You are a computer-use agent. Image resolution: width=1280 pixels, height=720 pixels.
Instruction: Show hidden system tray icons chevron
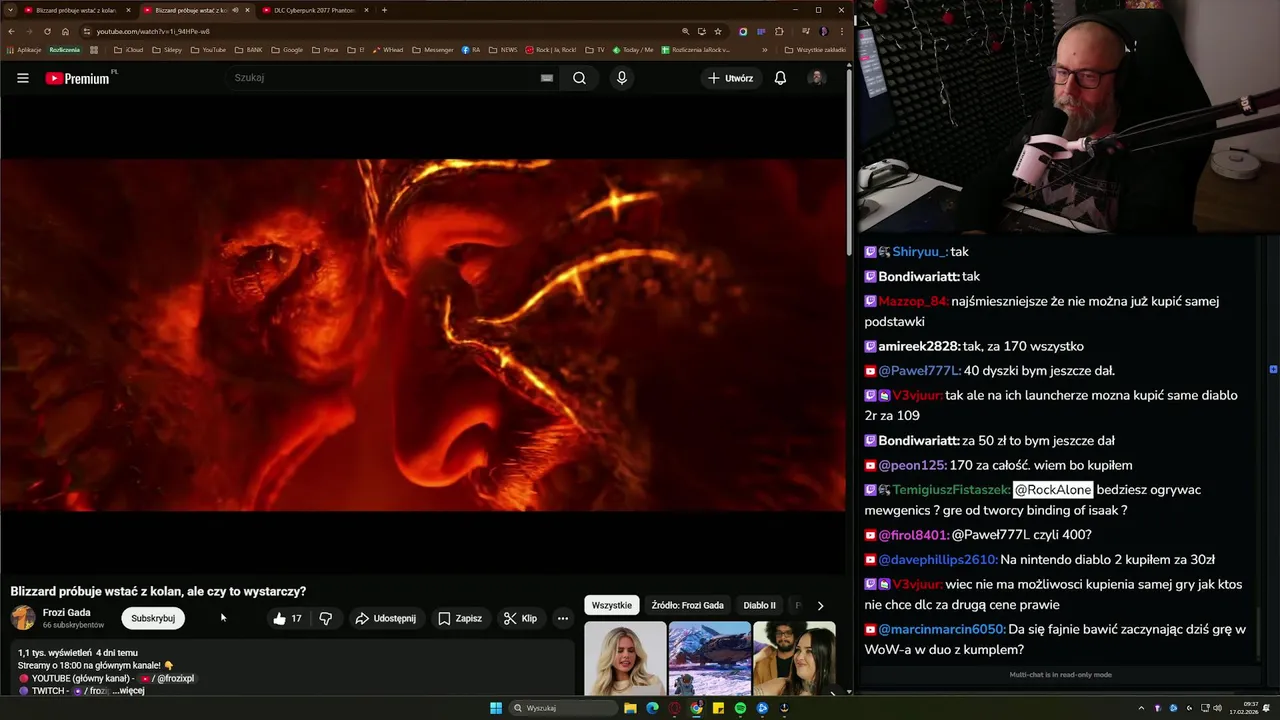coord(1141,708)
